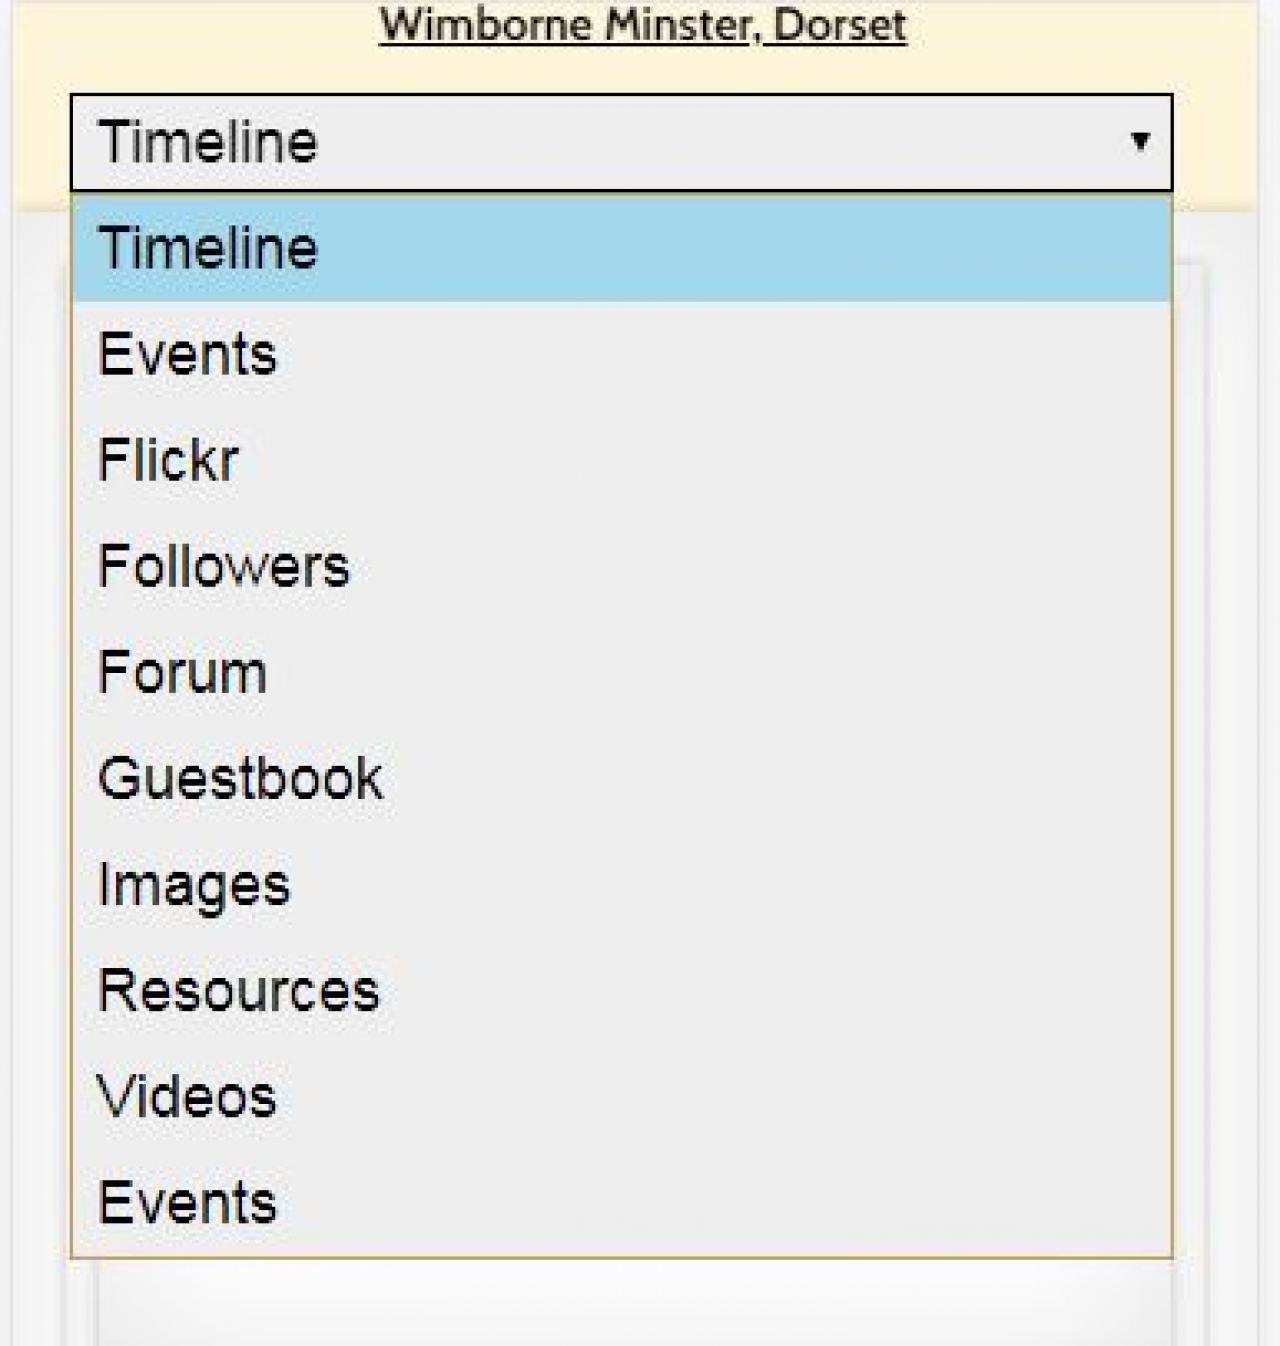Click the Timeline combo box field
The image size is (1280, 1346).
(600, 142)
